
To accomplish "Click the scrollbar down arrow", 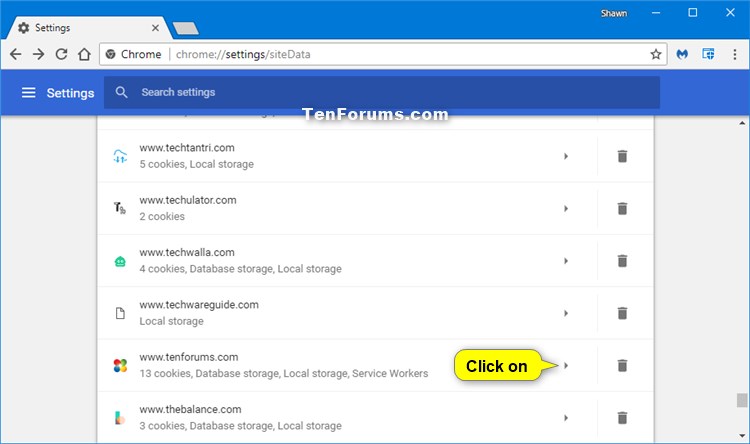I will 741,436.
